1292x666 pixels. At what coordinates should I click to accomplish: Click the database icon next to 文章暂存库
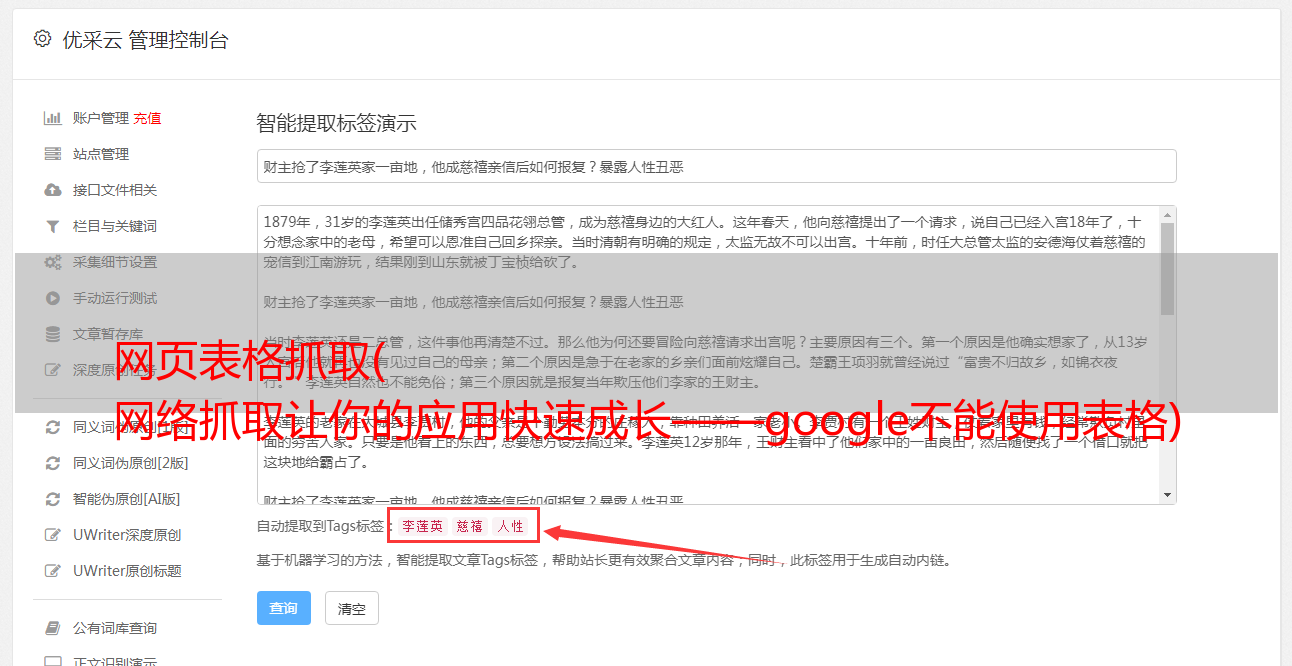pyautogui.click(x=52, y=334)
